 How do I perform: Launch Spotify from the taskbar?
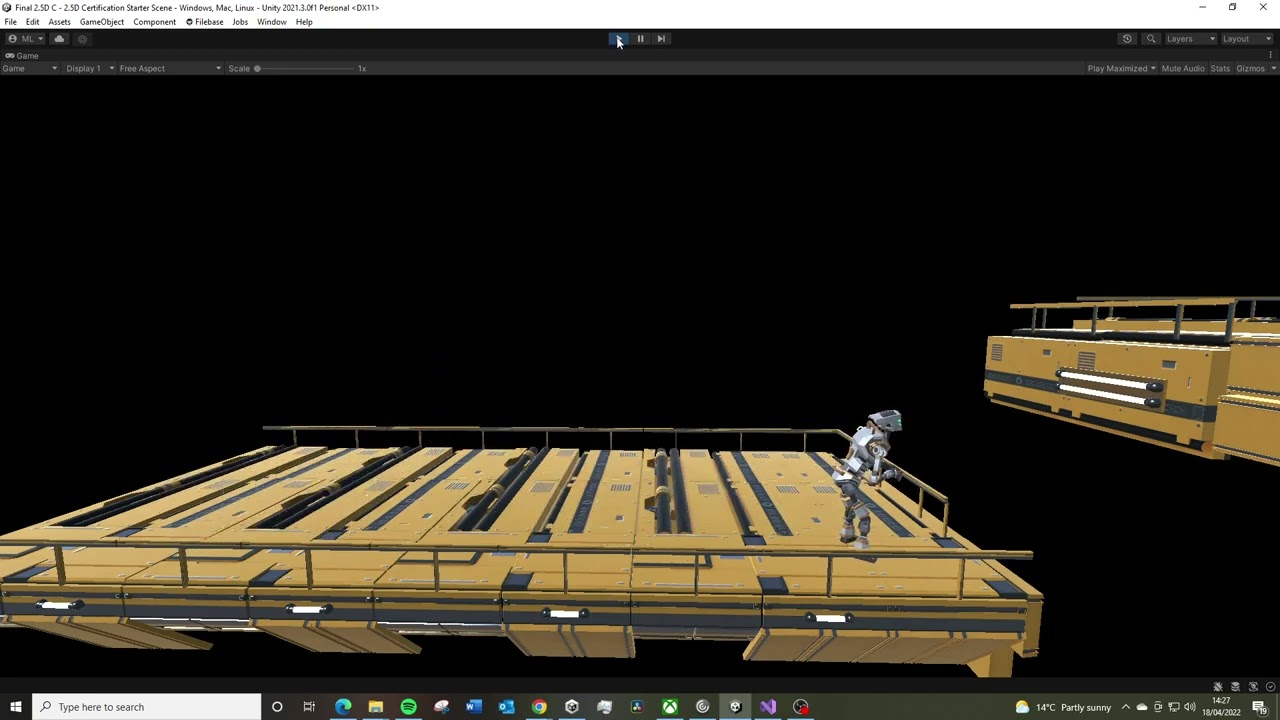coord(407,707)
